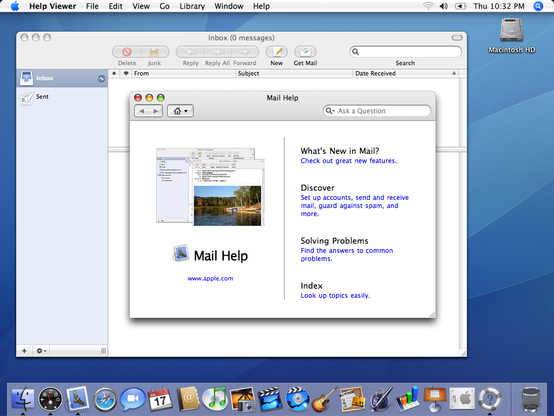Screen dimensions: 554x416
Task: Open Check out great new features link
Action: [x=349, y=161]
